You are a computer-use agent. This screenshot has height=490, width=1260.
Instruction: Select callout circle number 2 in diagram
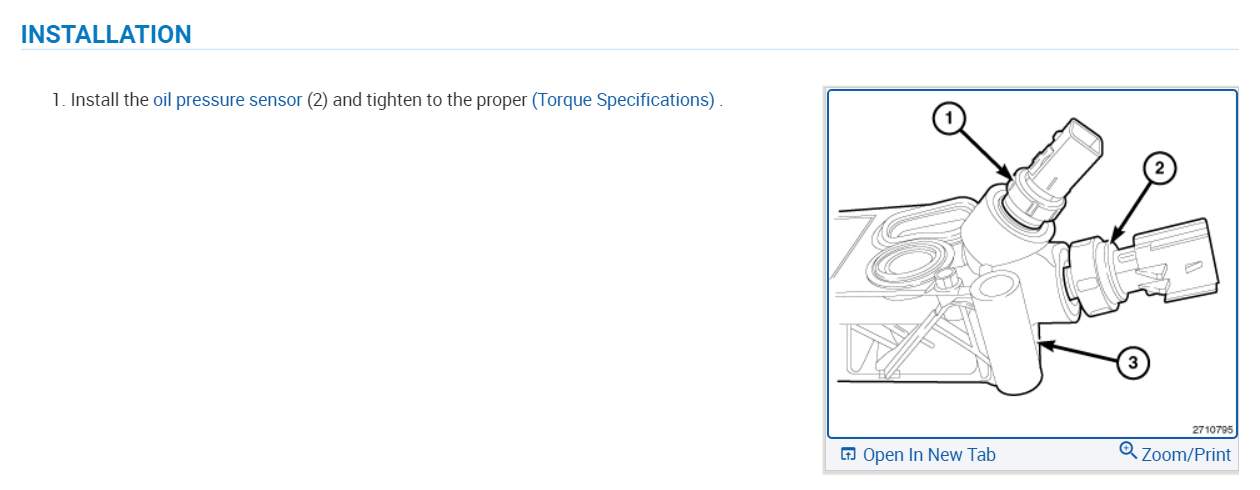1158,169
